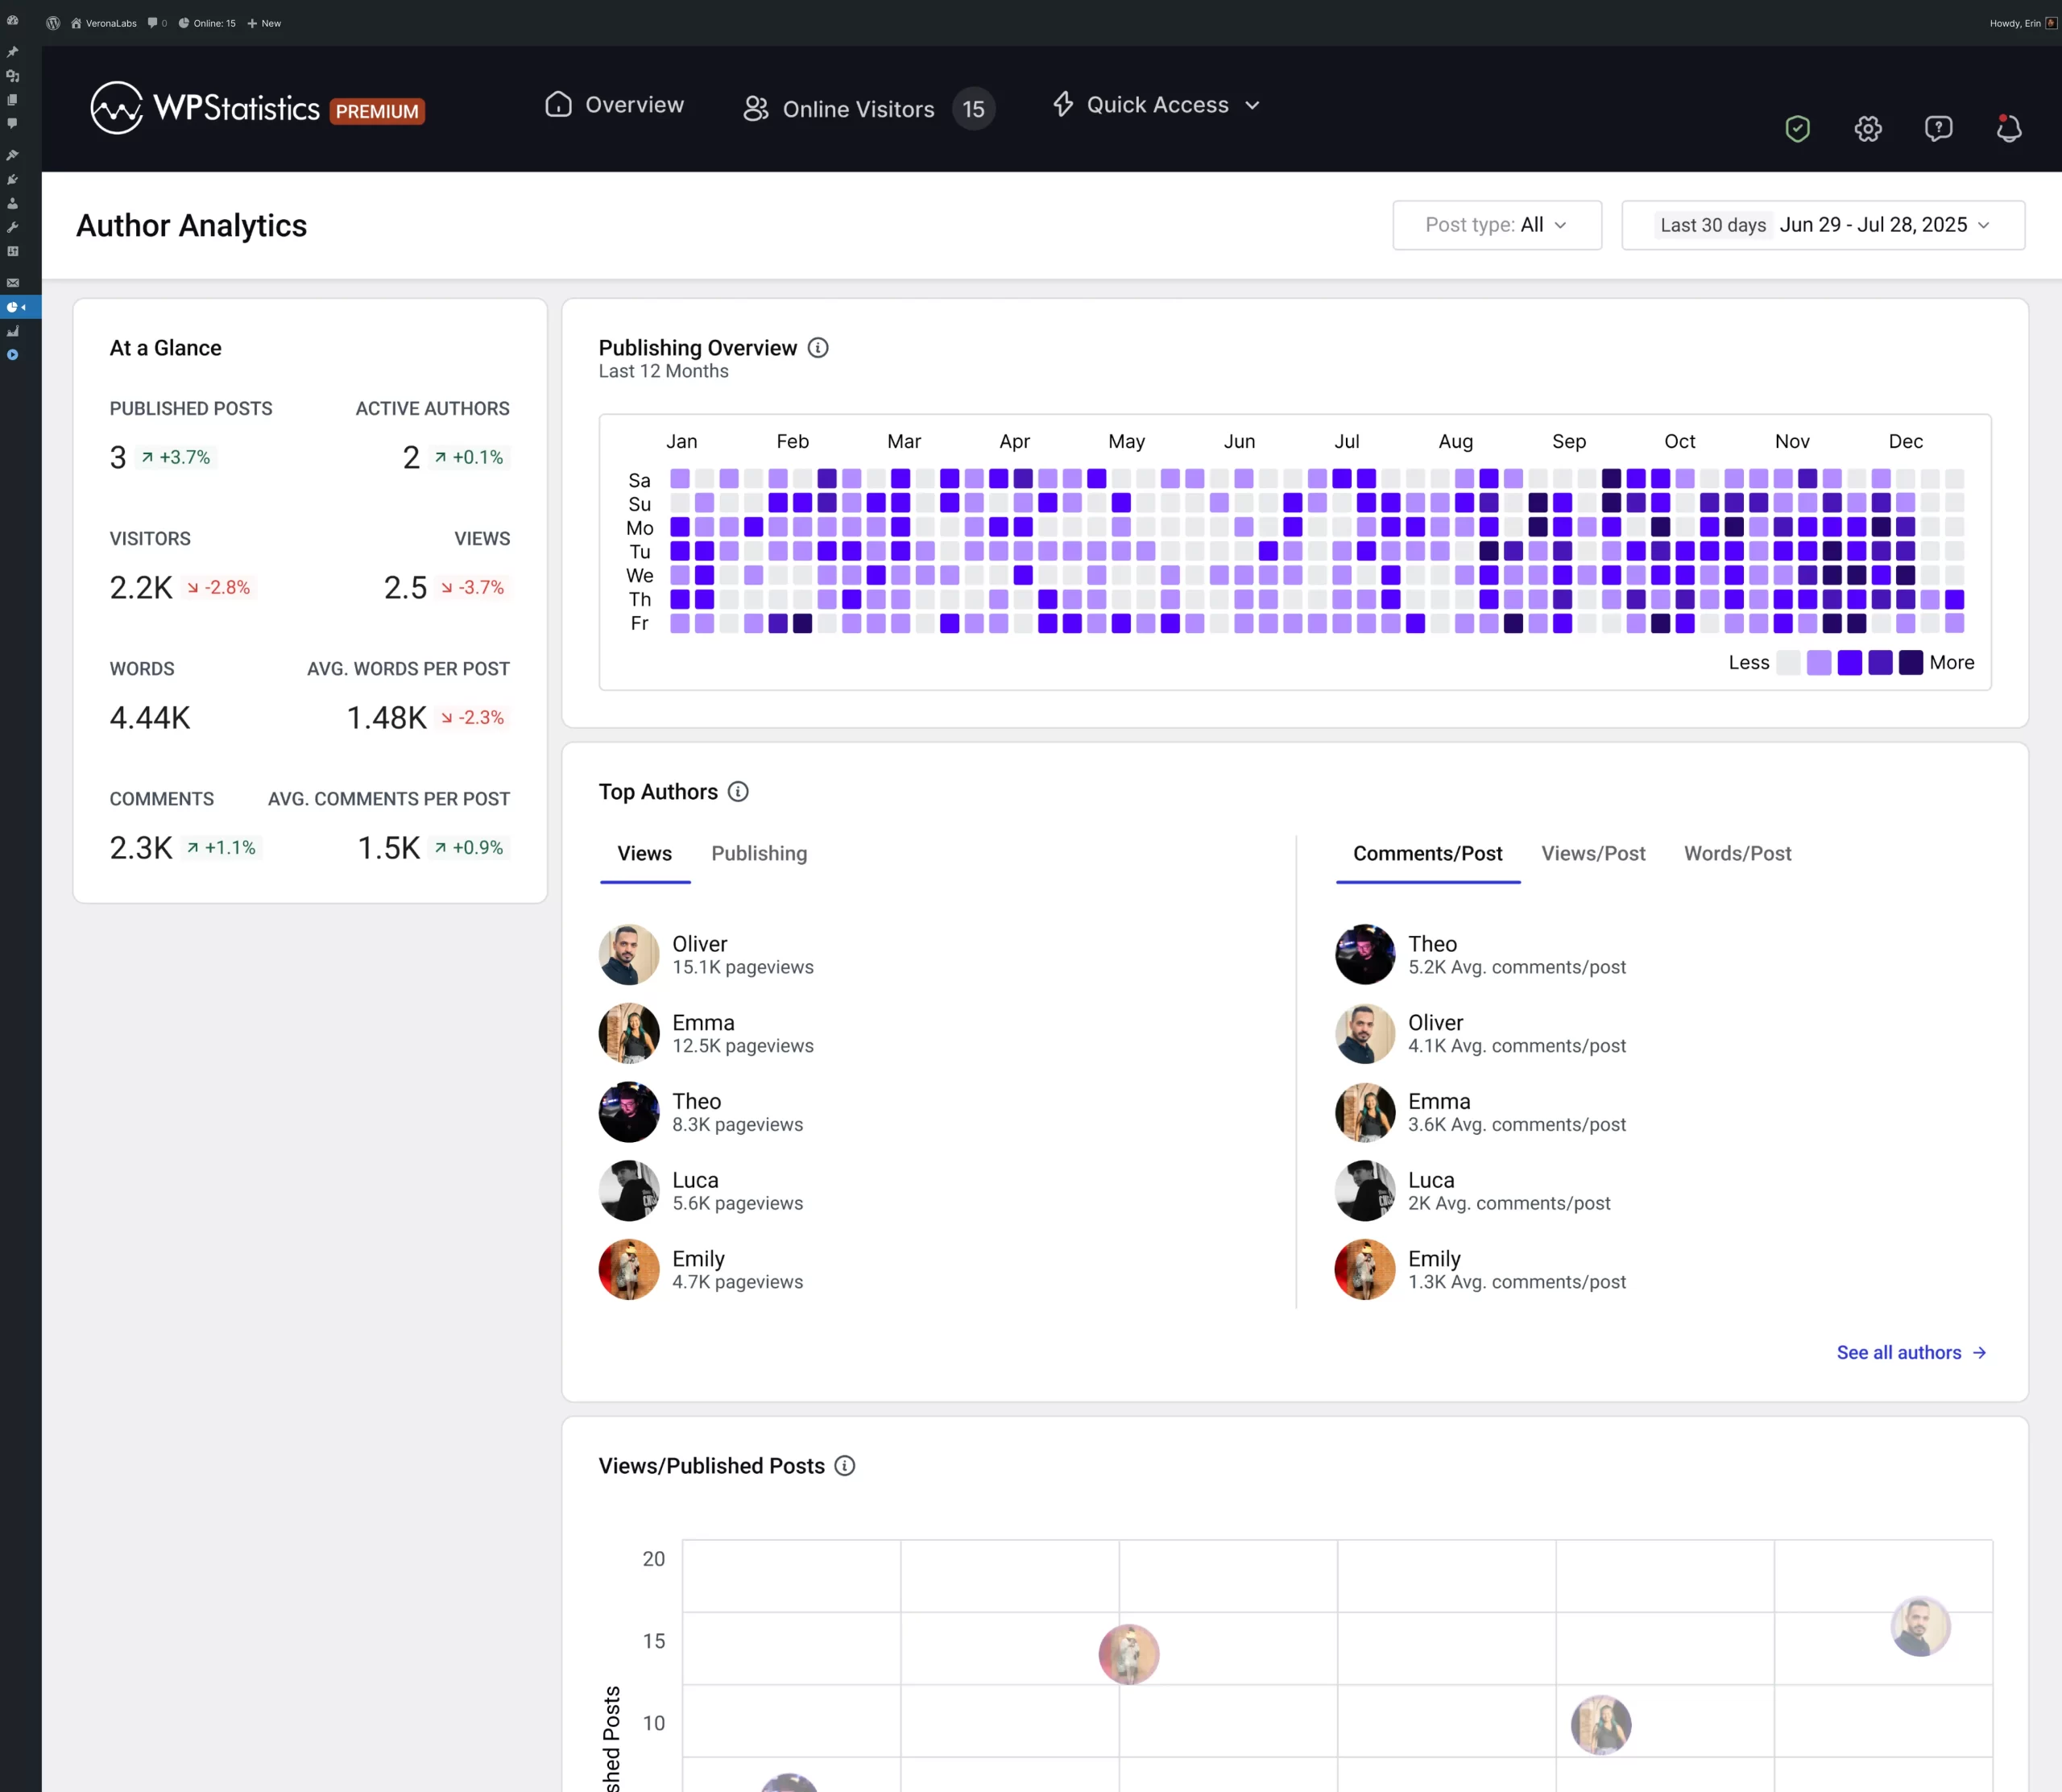Open the Post type dropdown
Image resolution: width=2062 pixels, height=1792 pixels.
pos(1497,225)
